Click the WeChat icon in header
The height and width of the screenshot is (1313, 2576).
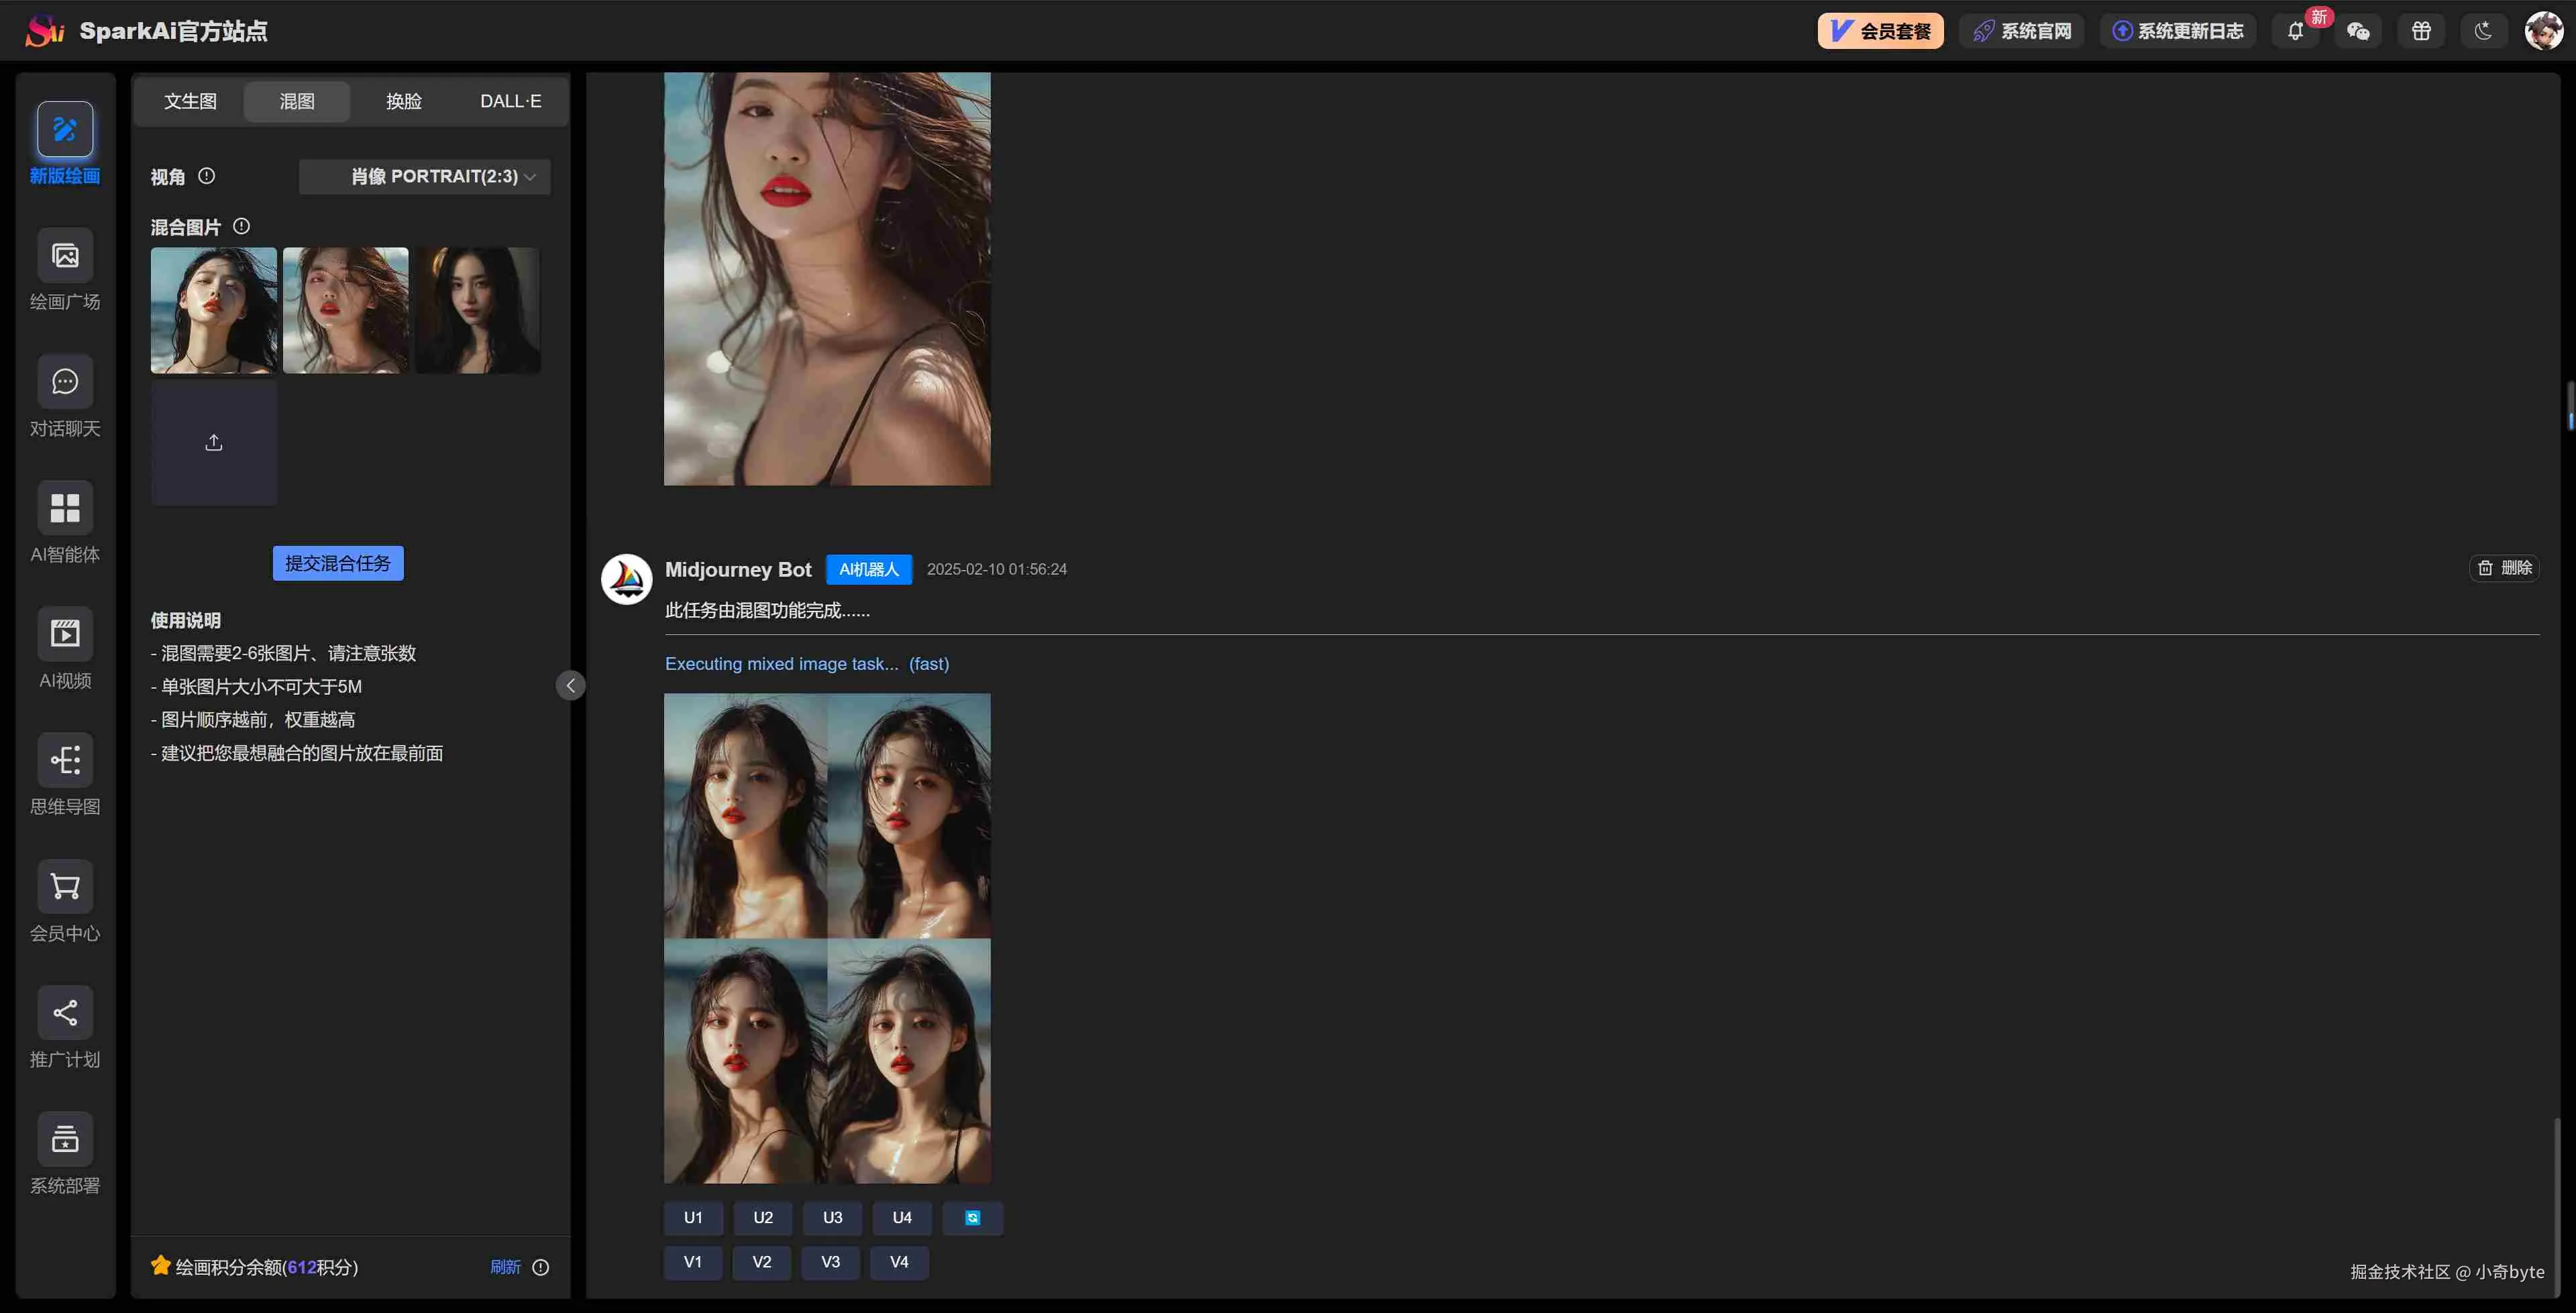pyautogui.click(x=2358, y=31)
